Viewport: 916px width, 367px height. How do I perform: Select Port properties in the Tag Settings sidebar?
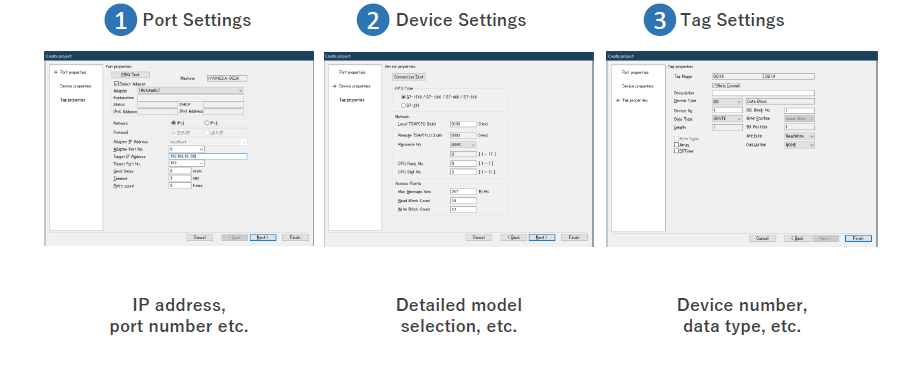click(x=636, y=72)
